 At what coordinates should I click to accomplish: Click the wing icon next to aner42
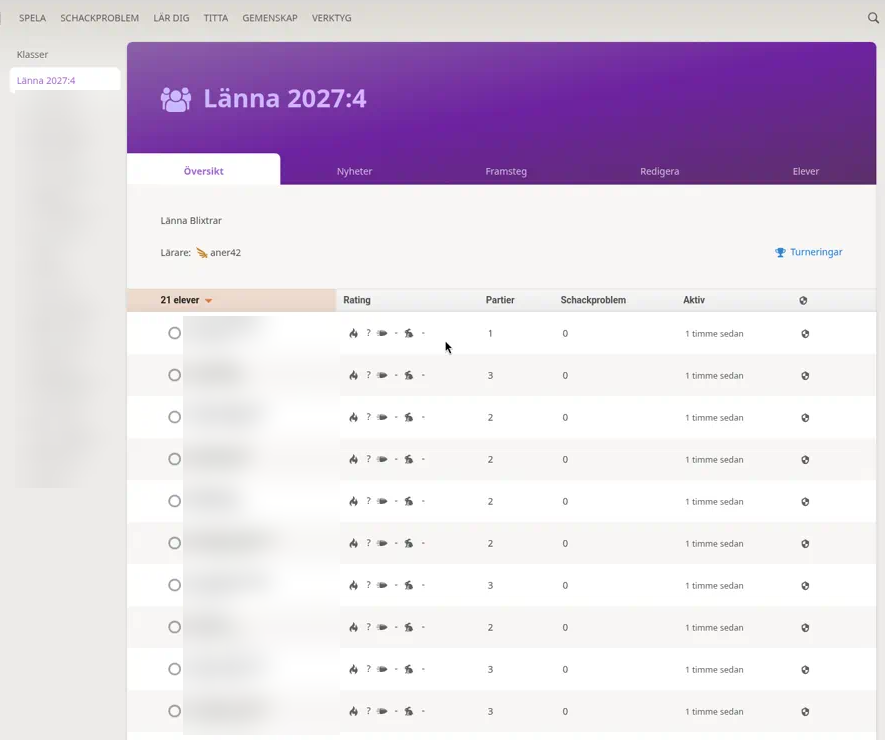[x=201, y=253]
